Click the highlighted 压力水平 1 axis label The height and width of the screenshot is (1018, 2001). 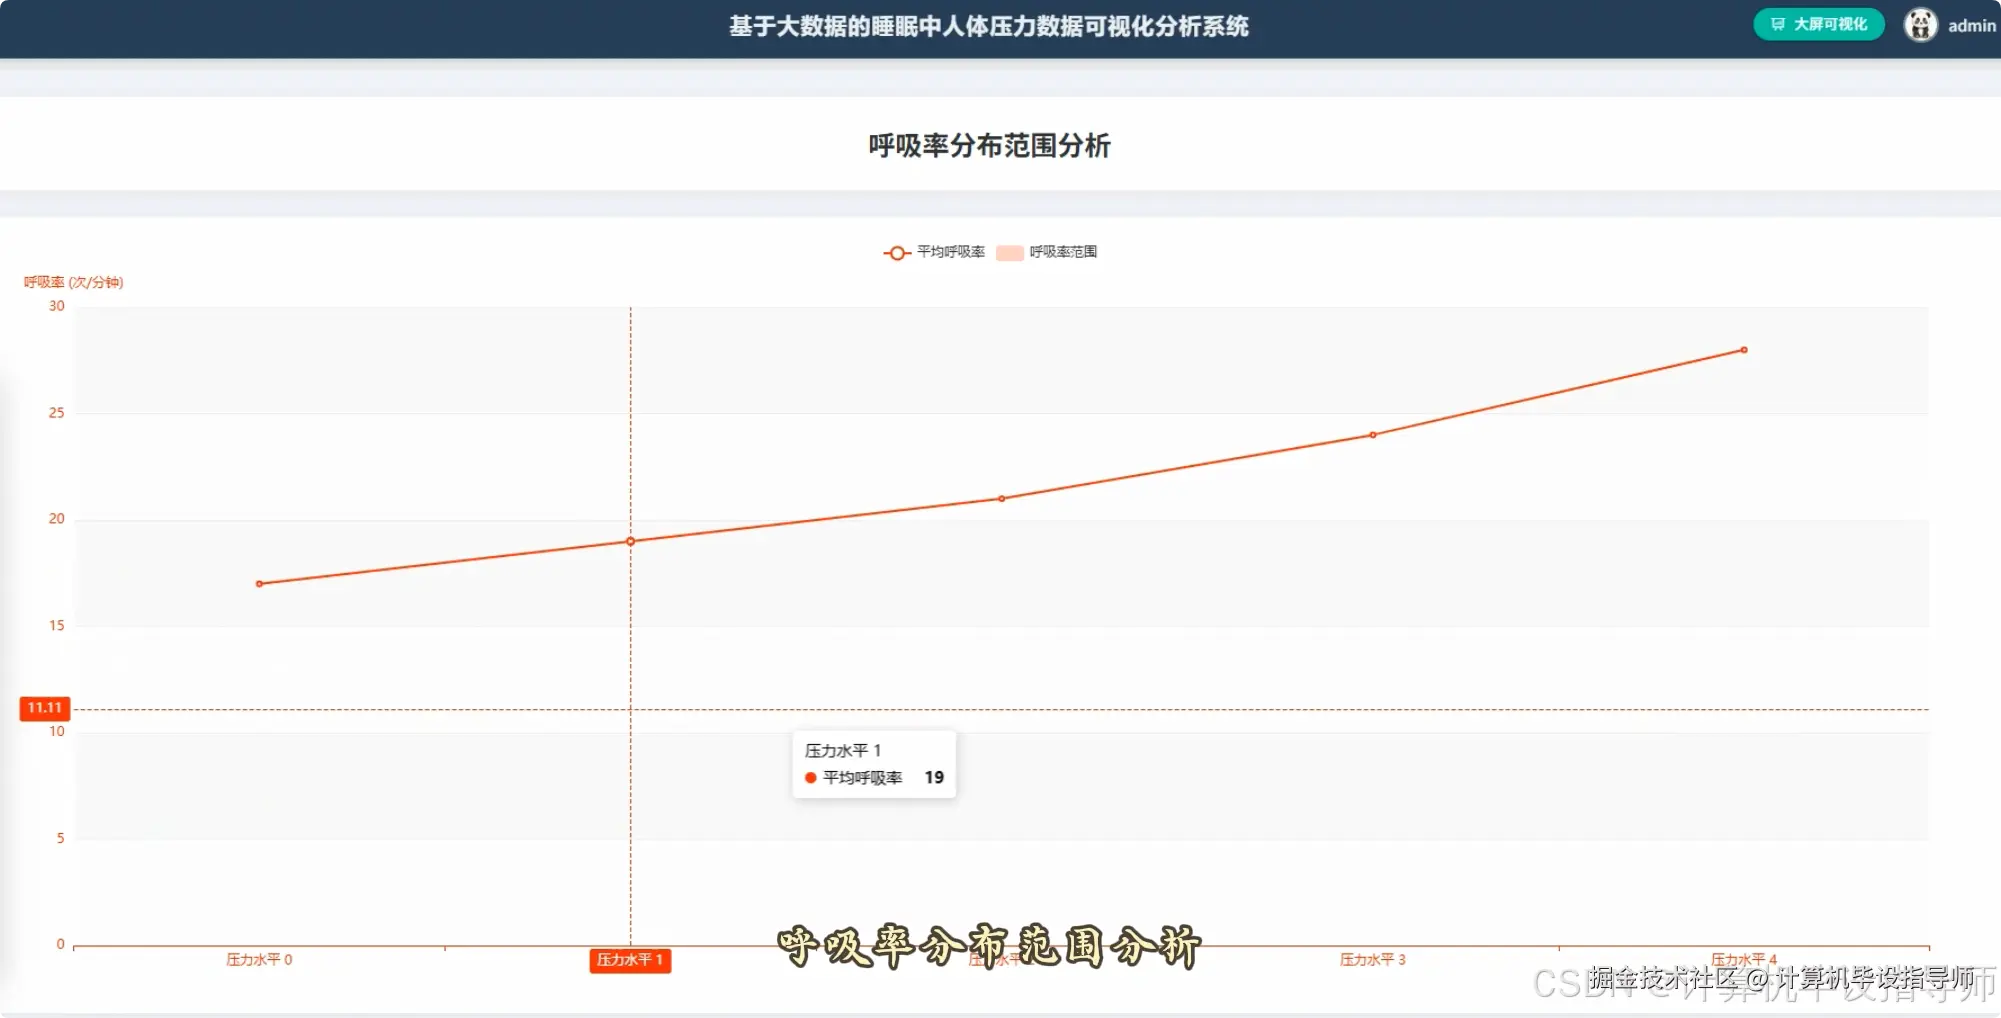coord(629,961)
